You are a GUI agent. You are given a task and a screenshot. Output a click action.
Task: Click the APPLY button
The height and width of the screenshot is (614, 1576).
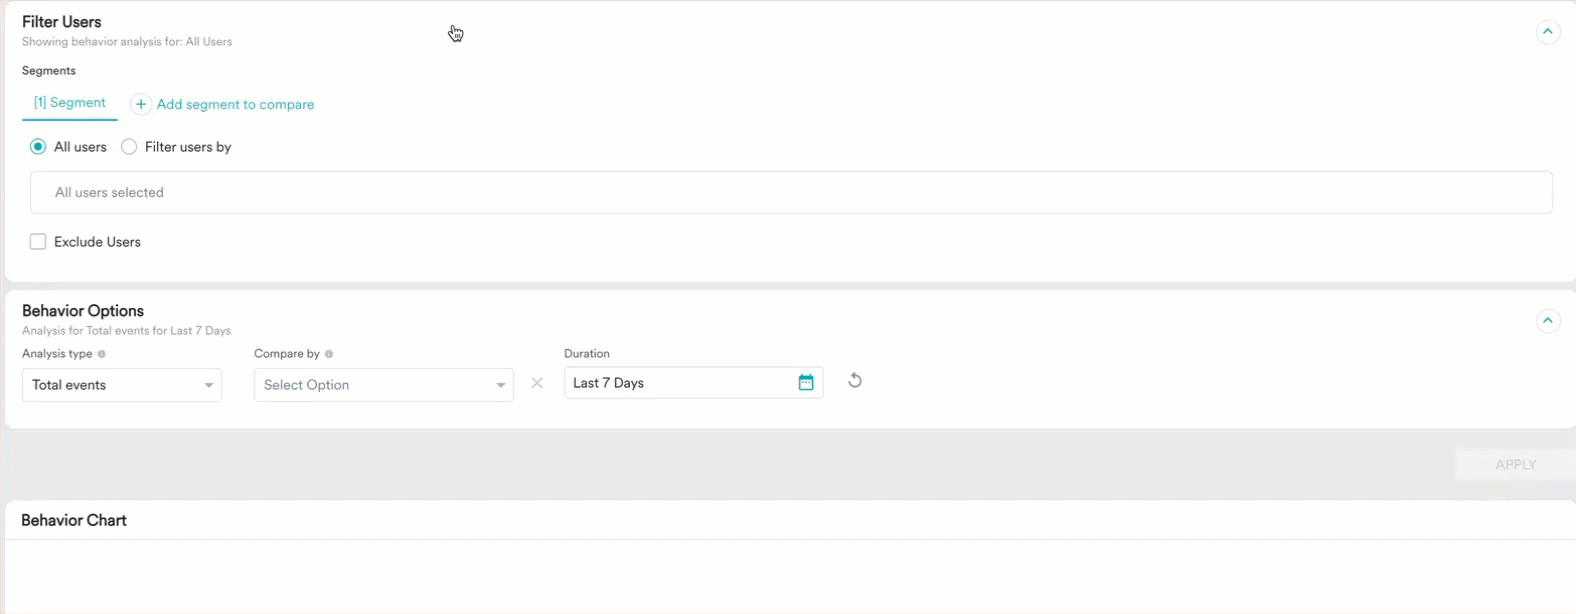click(1515, 465)
